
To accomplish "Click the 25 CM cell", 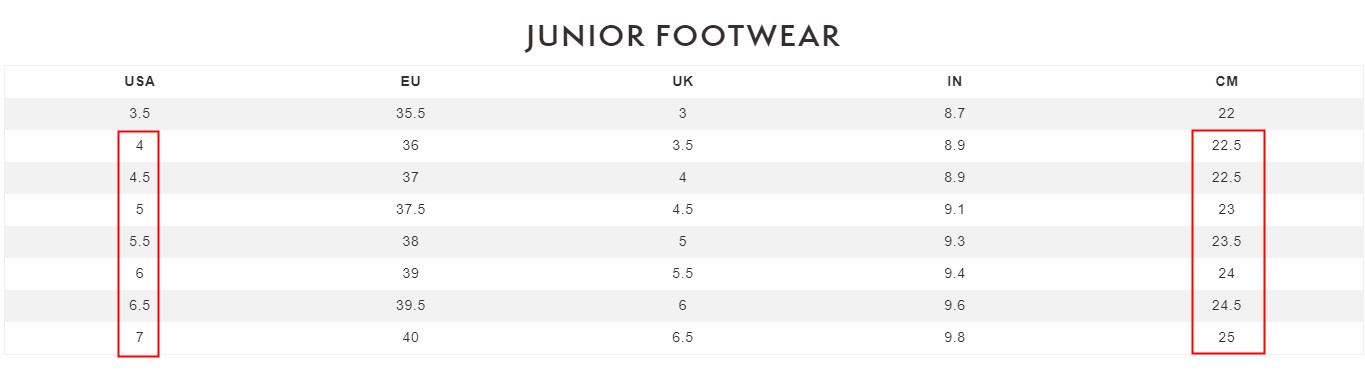I will pos(1227,337).
